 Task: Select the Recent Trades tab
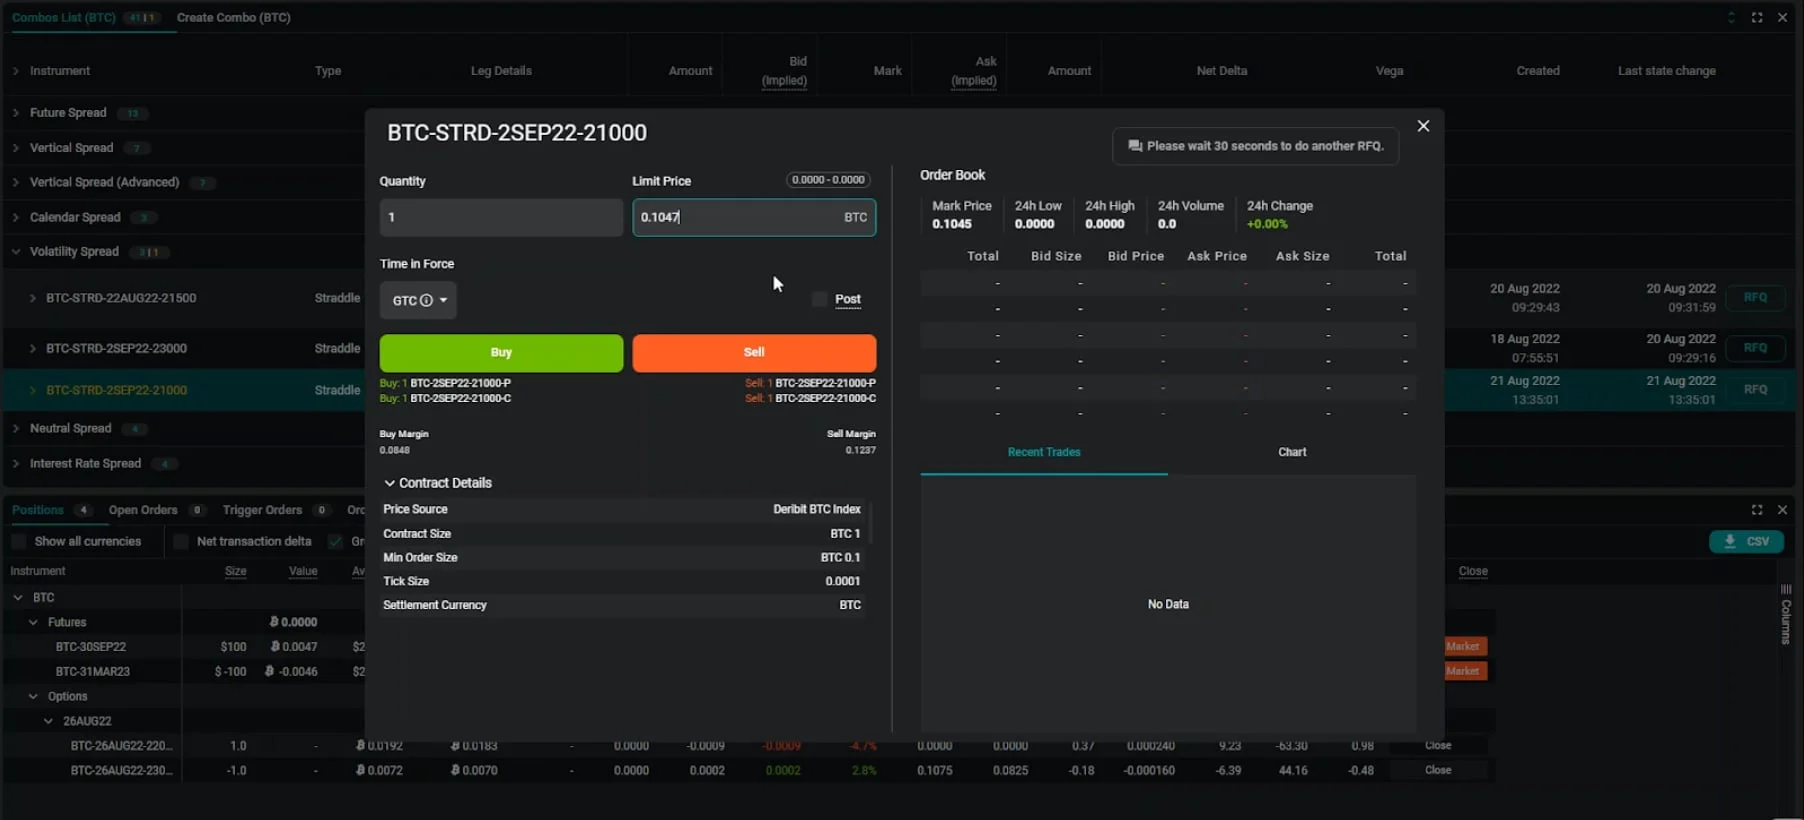coord(1044,452)
